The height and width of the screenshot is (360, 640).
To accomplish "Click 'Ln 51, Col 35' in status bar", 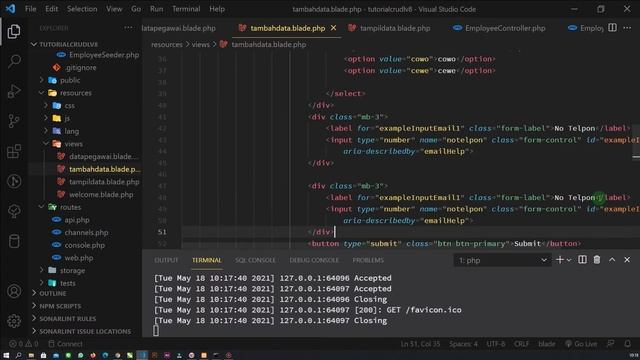I will pos(420,344).
